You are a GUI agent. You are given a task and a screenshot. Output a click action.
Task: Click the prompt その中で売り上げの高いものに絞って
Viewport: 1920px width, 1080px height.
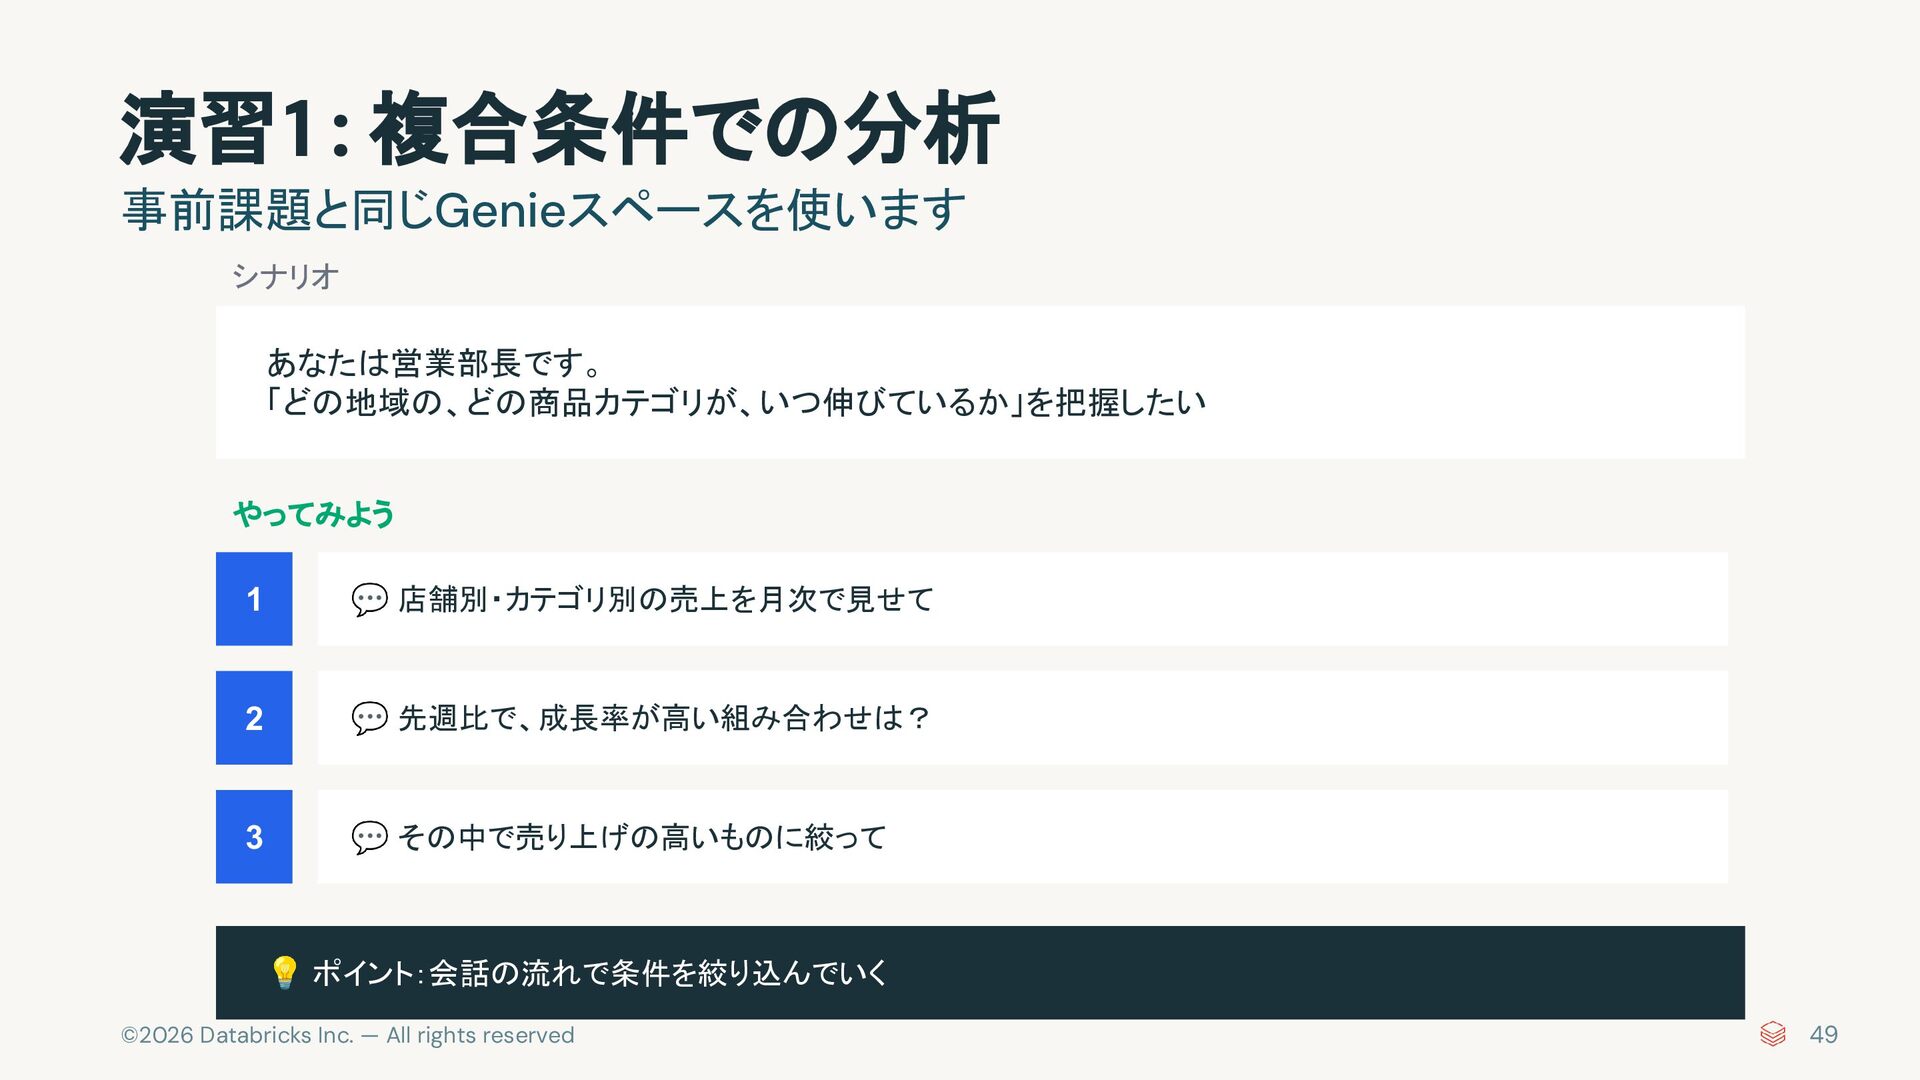642,837
